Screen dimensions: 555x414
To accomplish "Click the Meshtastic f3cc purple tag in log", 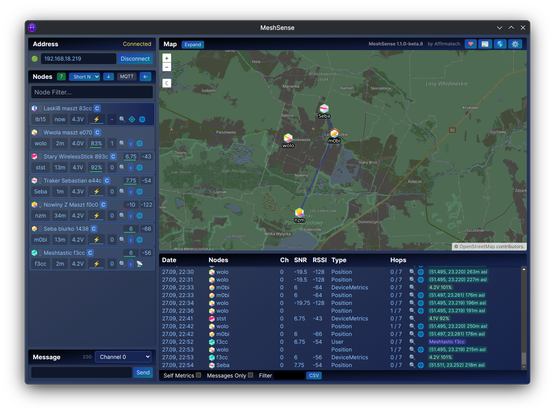I will pyautogui.click(x=447, y=342).
